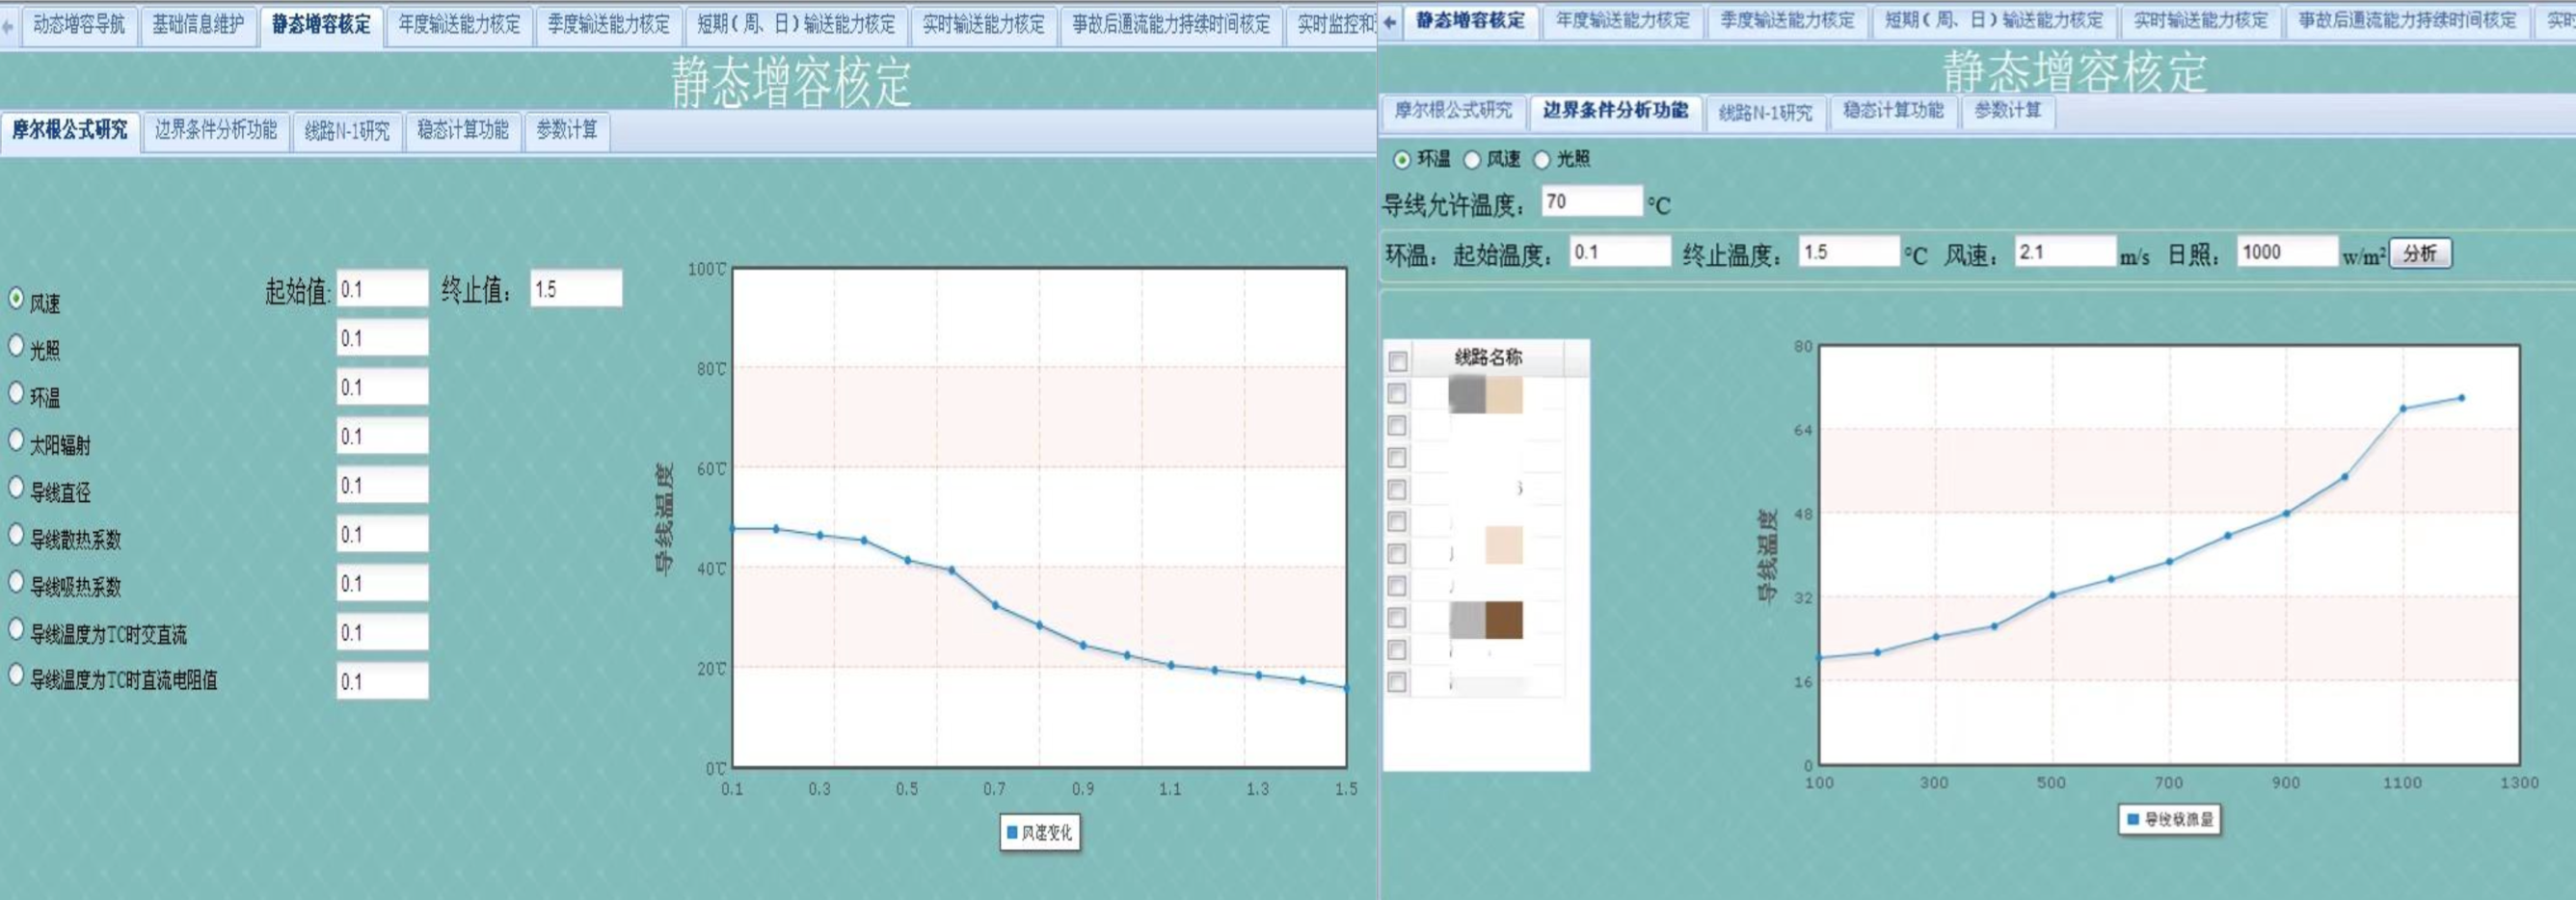Click the left tab scroll arrow in right panel
Viewport: 2576px width, 900px height.
(x=1389, y=22)
